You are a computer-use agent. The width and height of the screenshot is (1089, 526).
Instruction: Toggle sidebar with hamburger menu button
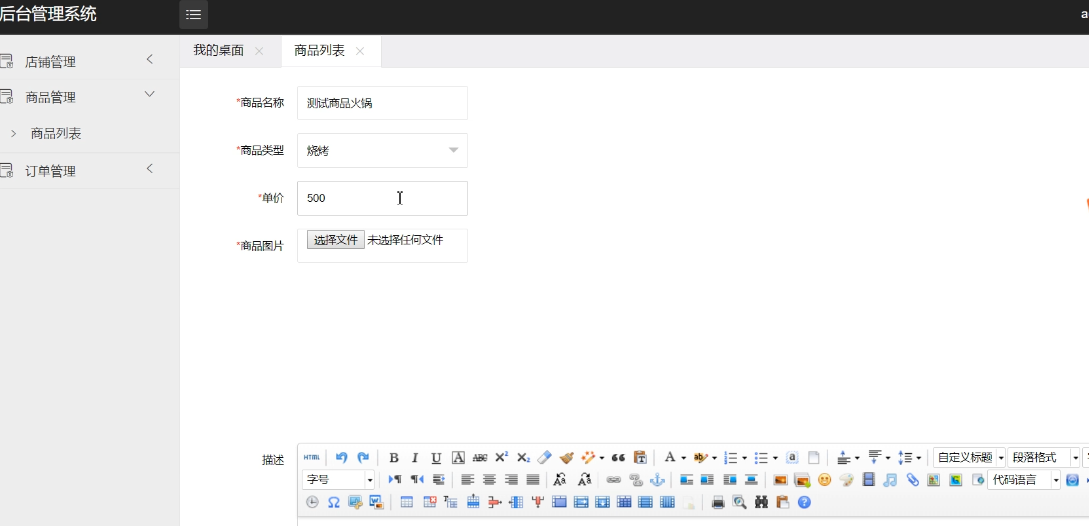coord(193,15)
